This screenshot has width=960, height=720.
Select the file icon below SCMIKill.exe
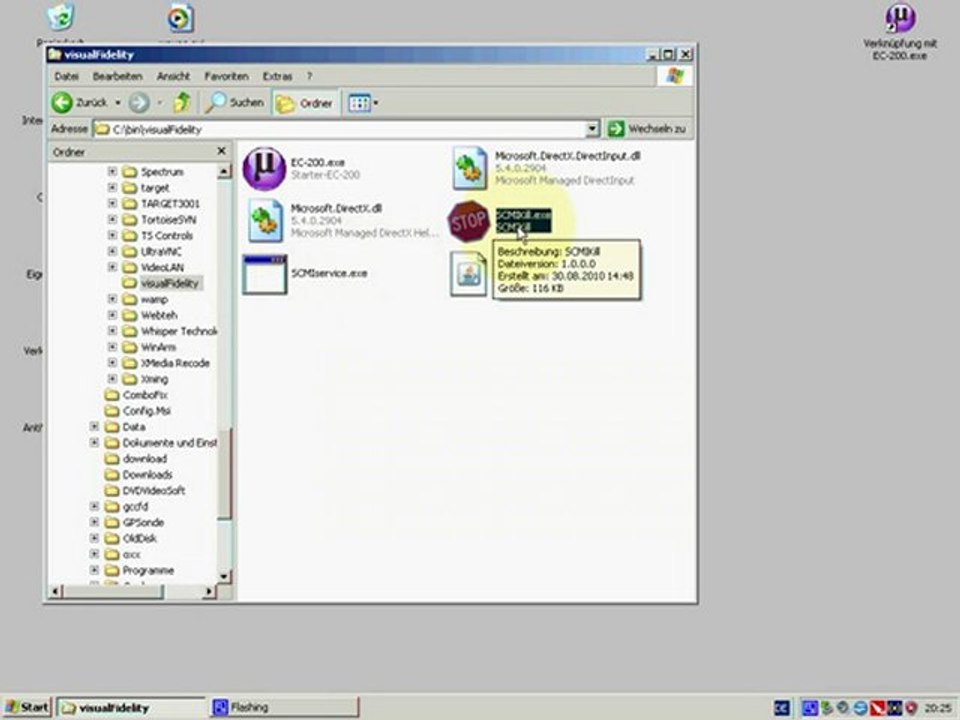click(x=468, y=274)
